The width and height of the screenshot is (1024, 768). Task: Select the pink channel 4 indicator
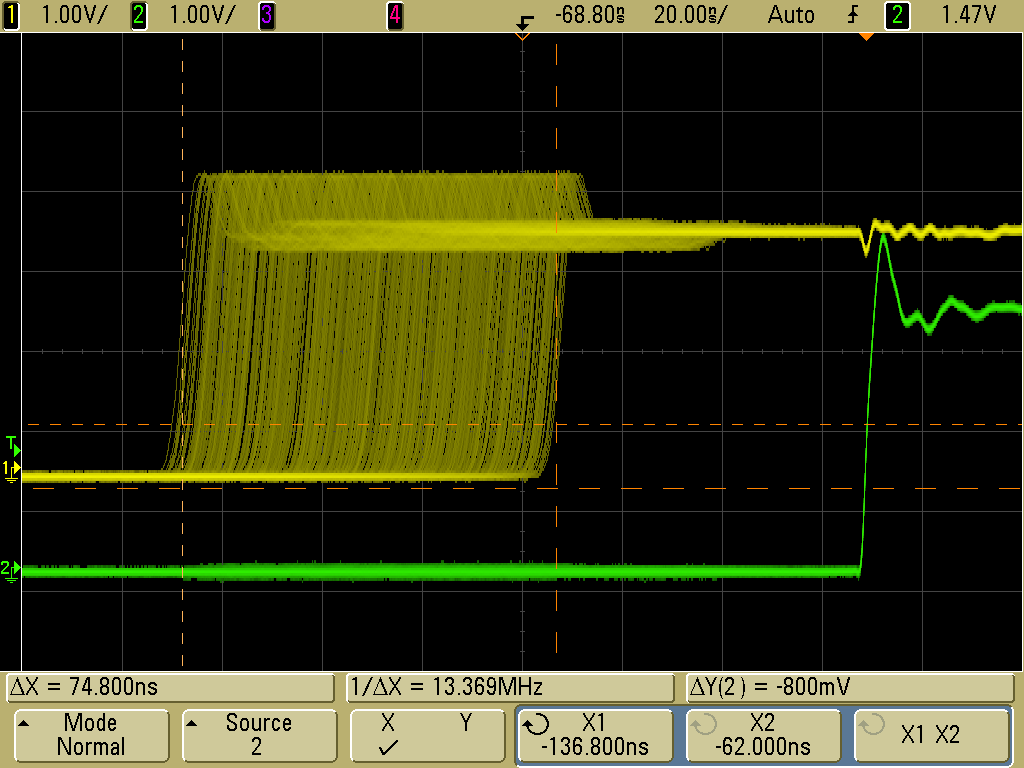point(394,16)
